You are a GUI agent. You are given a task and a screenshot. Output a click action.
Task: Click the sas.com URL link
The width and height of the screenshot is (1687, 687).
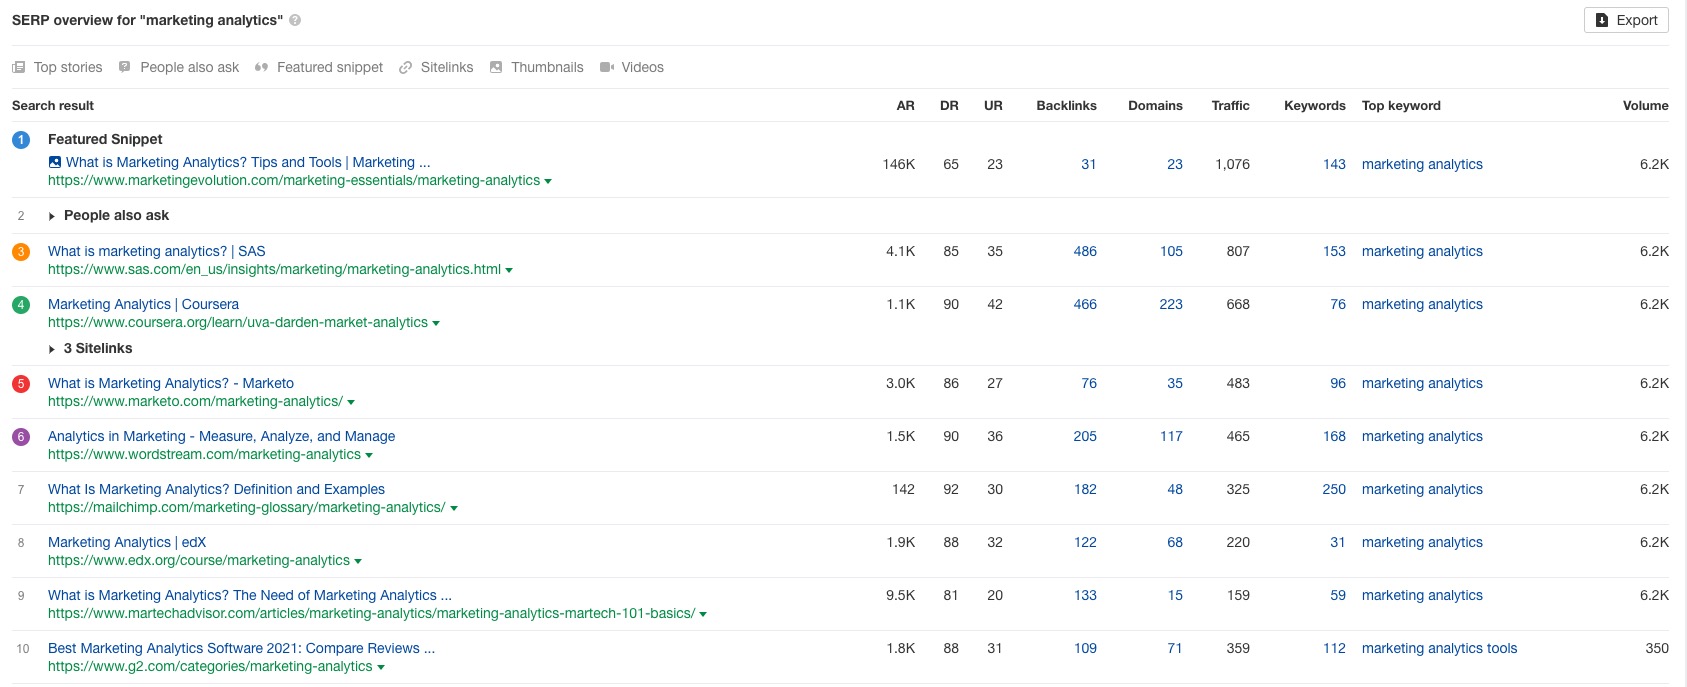274,269
